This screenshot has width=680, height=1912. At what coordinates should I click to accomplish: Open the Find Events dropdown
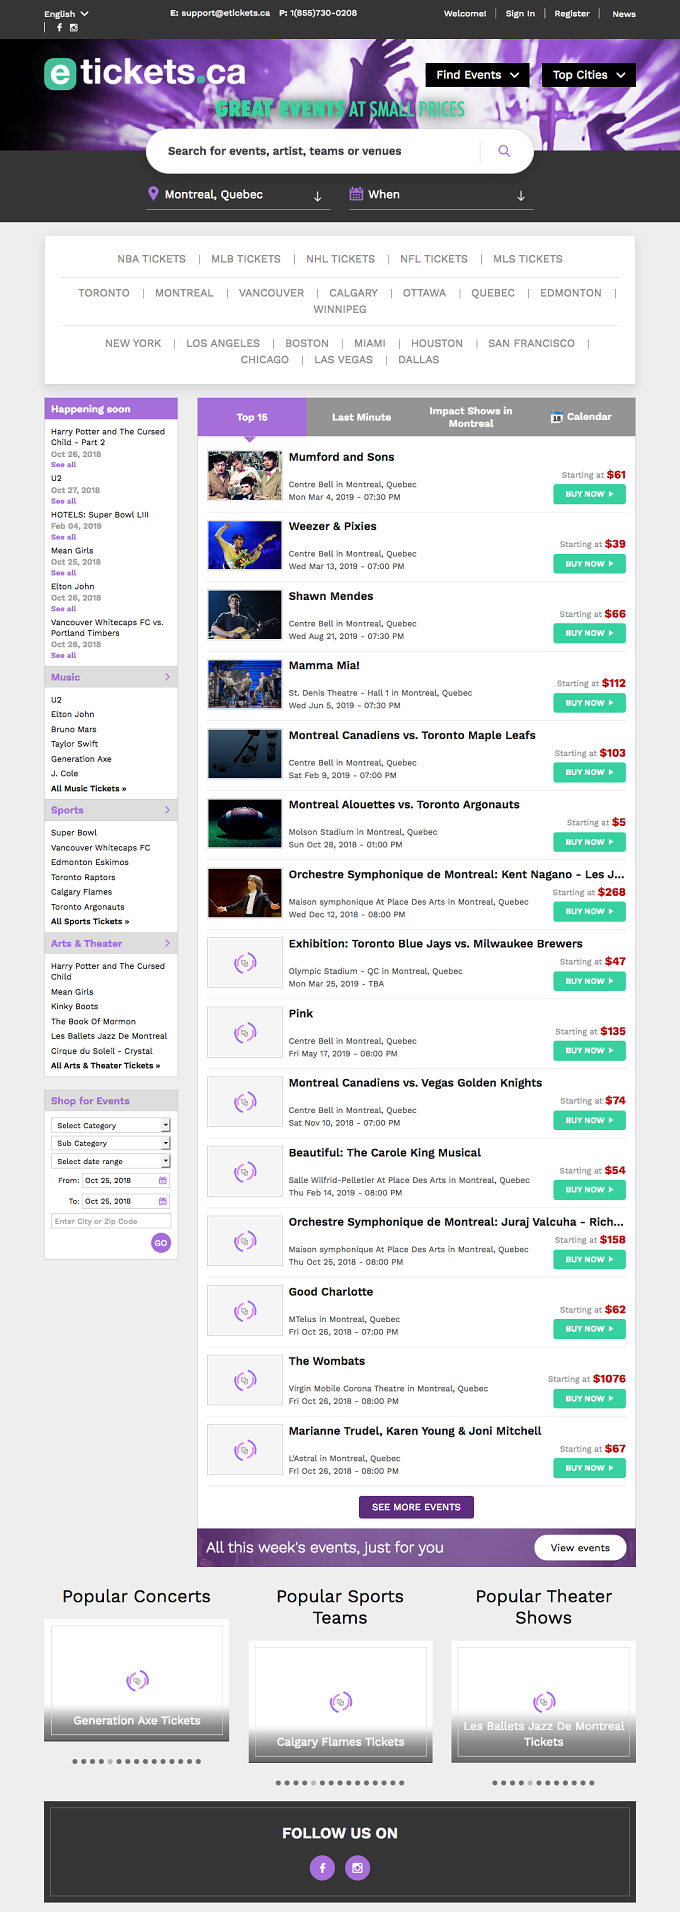coord(477,75)
